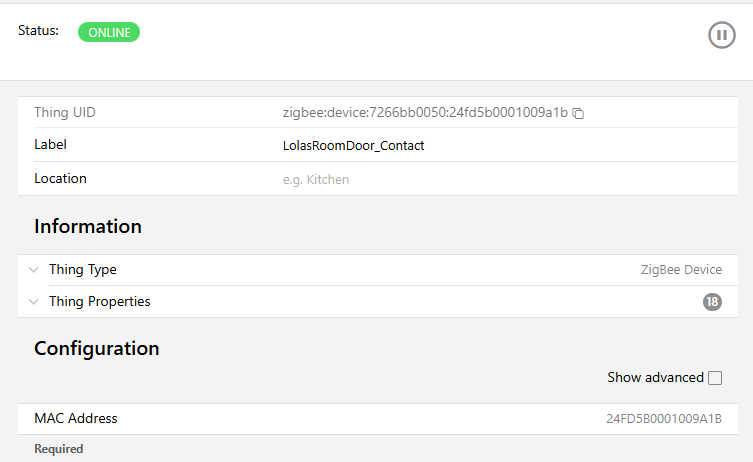Click the Thing Properties row title
This screenshot has width=753, height=462.
(100, 302)
